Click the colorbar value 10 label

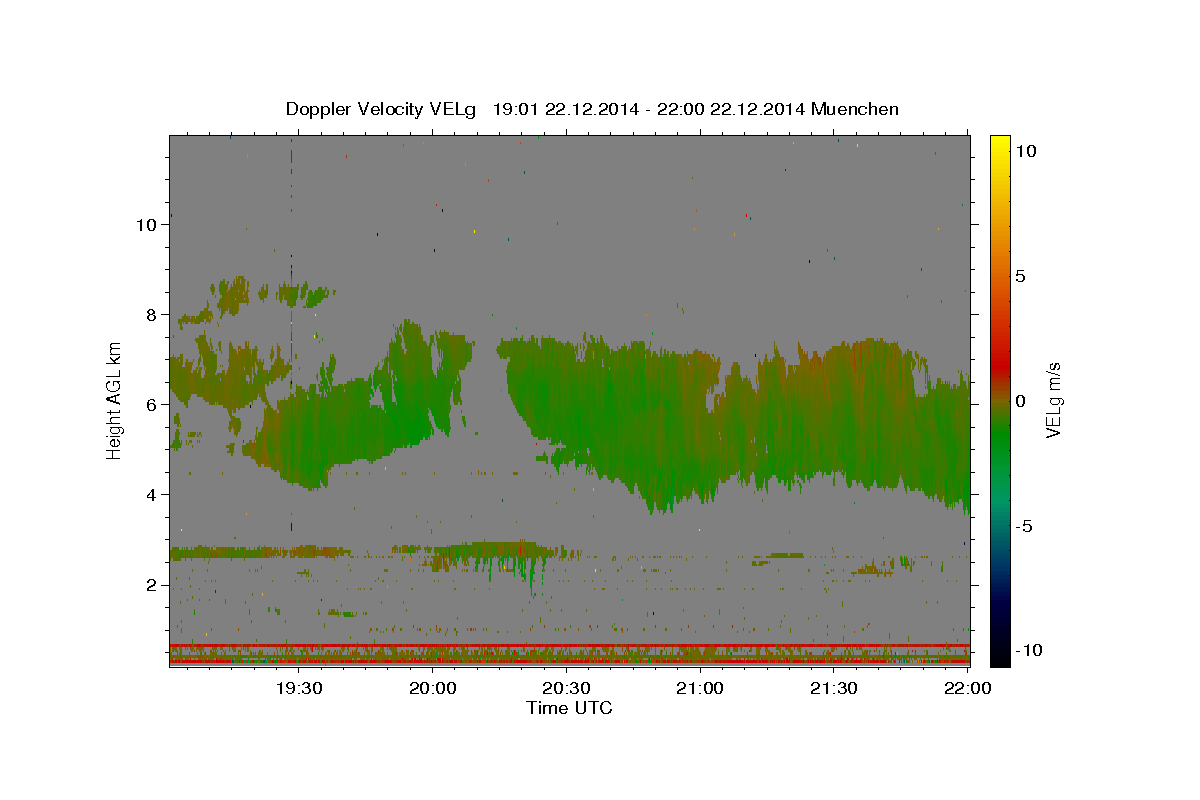click(x=1025, y=151)
